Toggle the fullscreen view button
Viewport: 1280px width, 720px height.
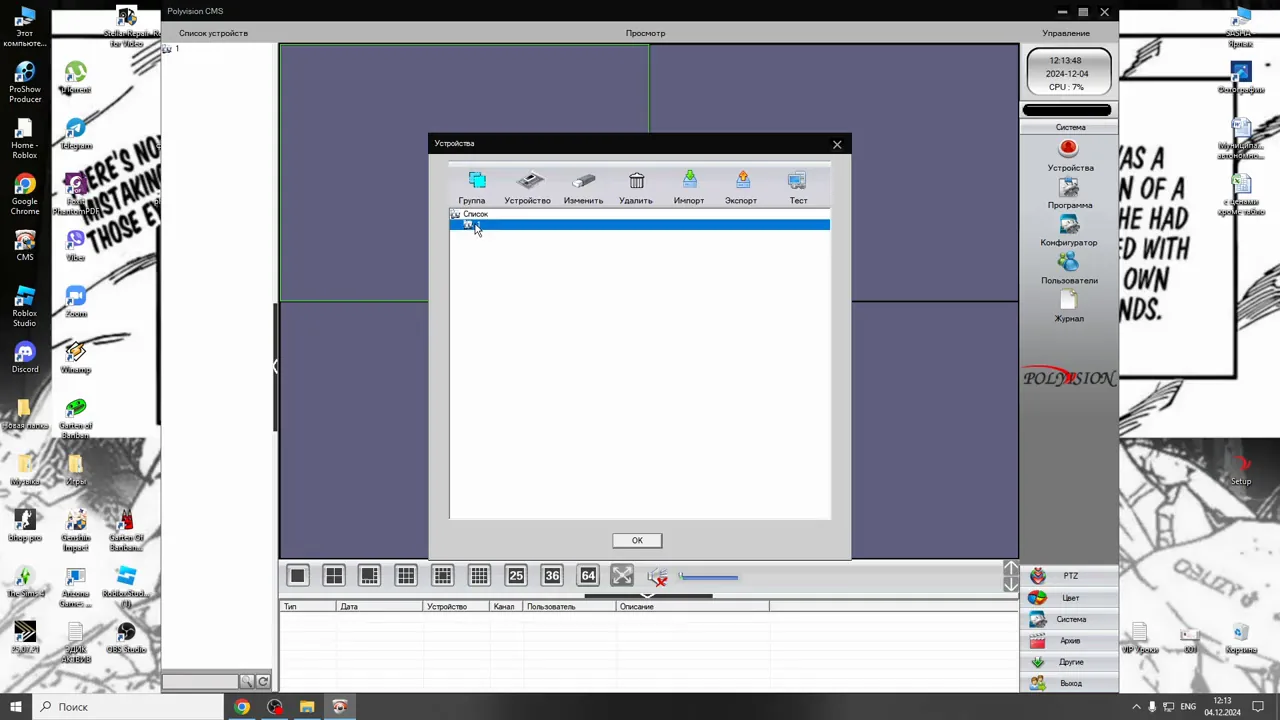622,575
